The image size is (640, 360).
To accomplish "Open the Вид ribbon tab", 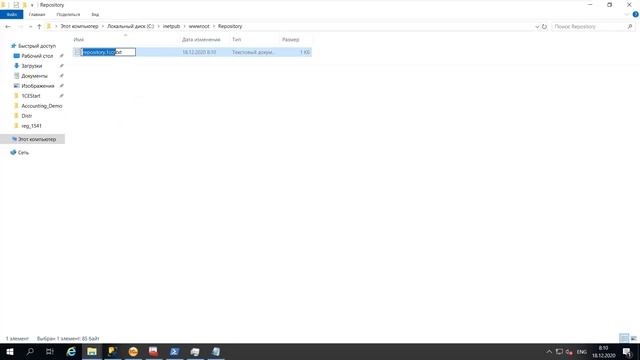I will pos(95,14).
